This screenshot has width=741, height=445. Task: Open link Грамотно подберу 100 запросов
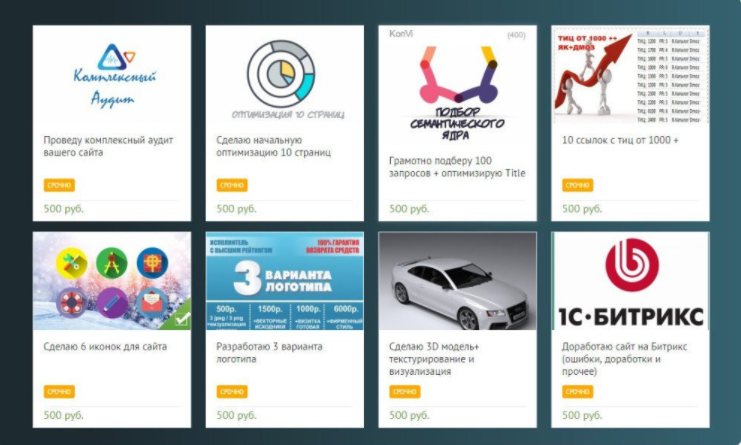point(457,167)
